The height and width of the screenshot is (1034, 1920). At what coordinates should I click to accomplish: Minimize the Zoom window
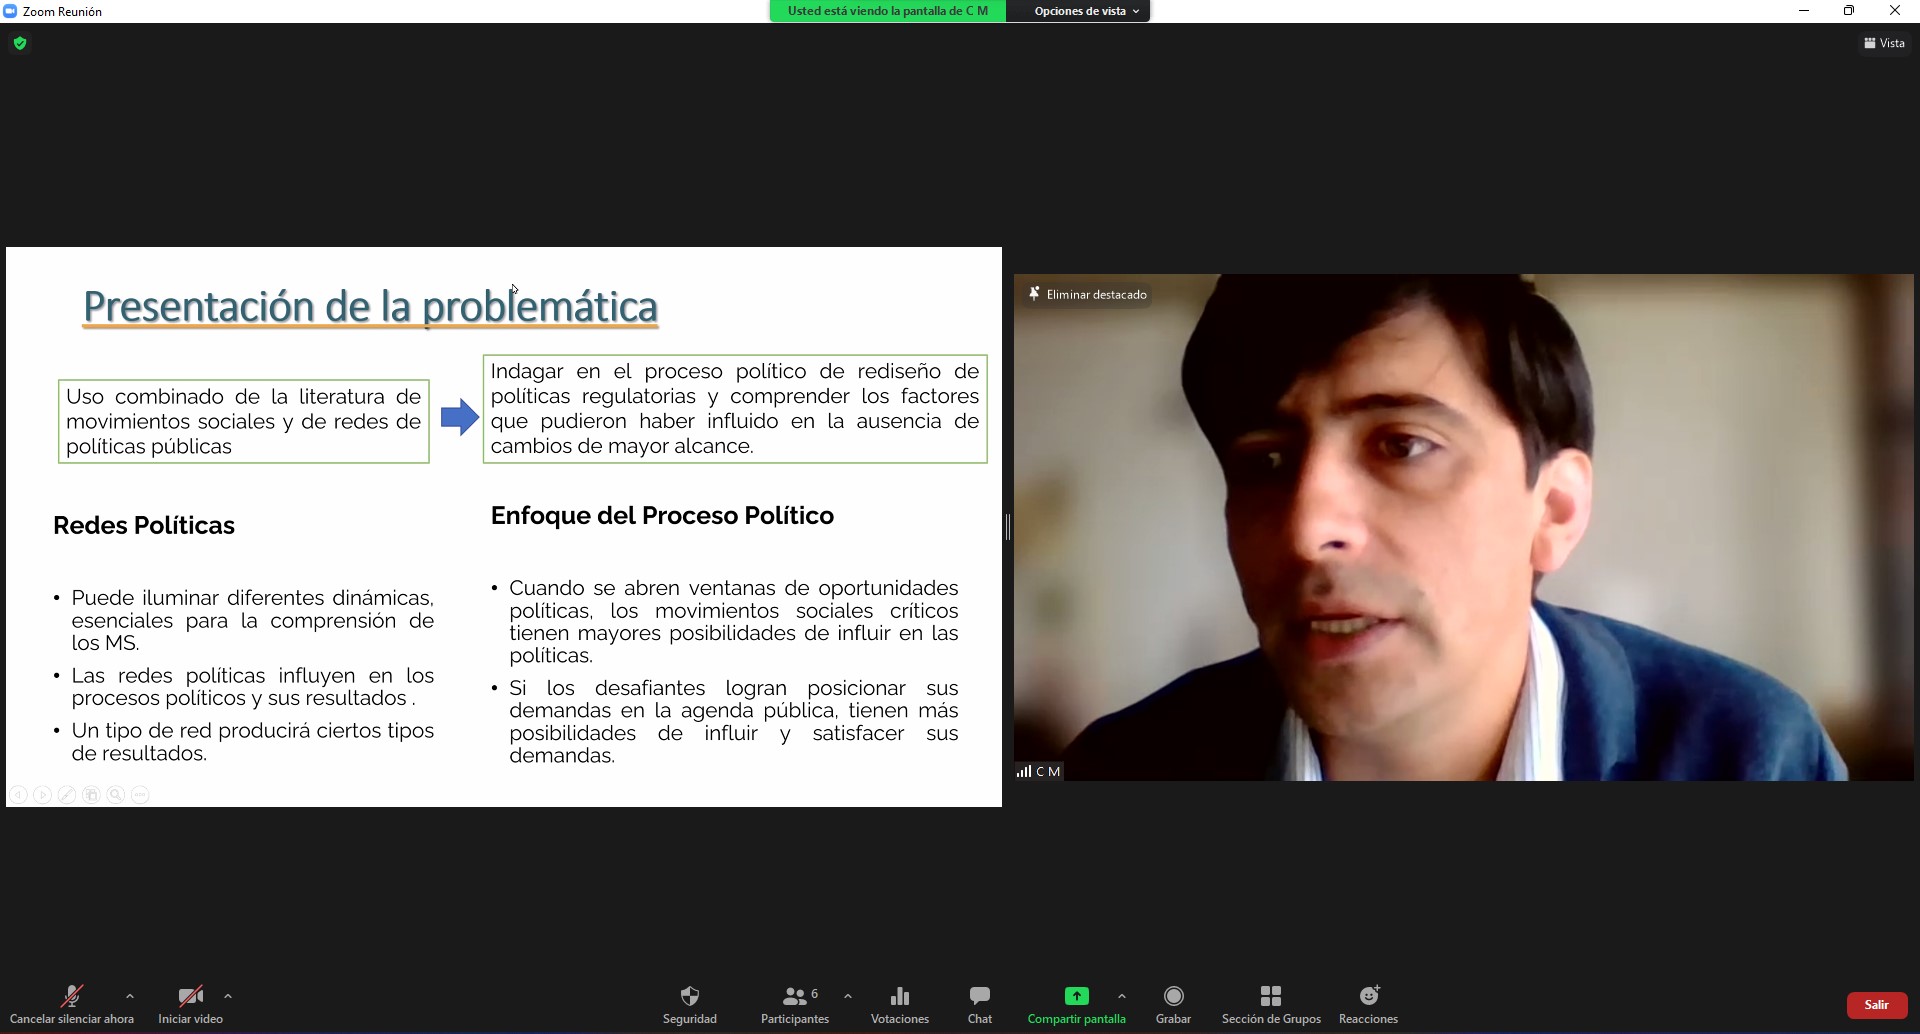(x=1804, y=11)
